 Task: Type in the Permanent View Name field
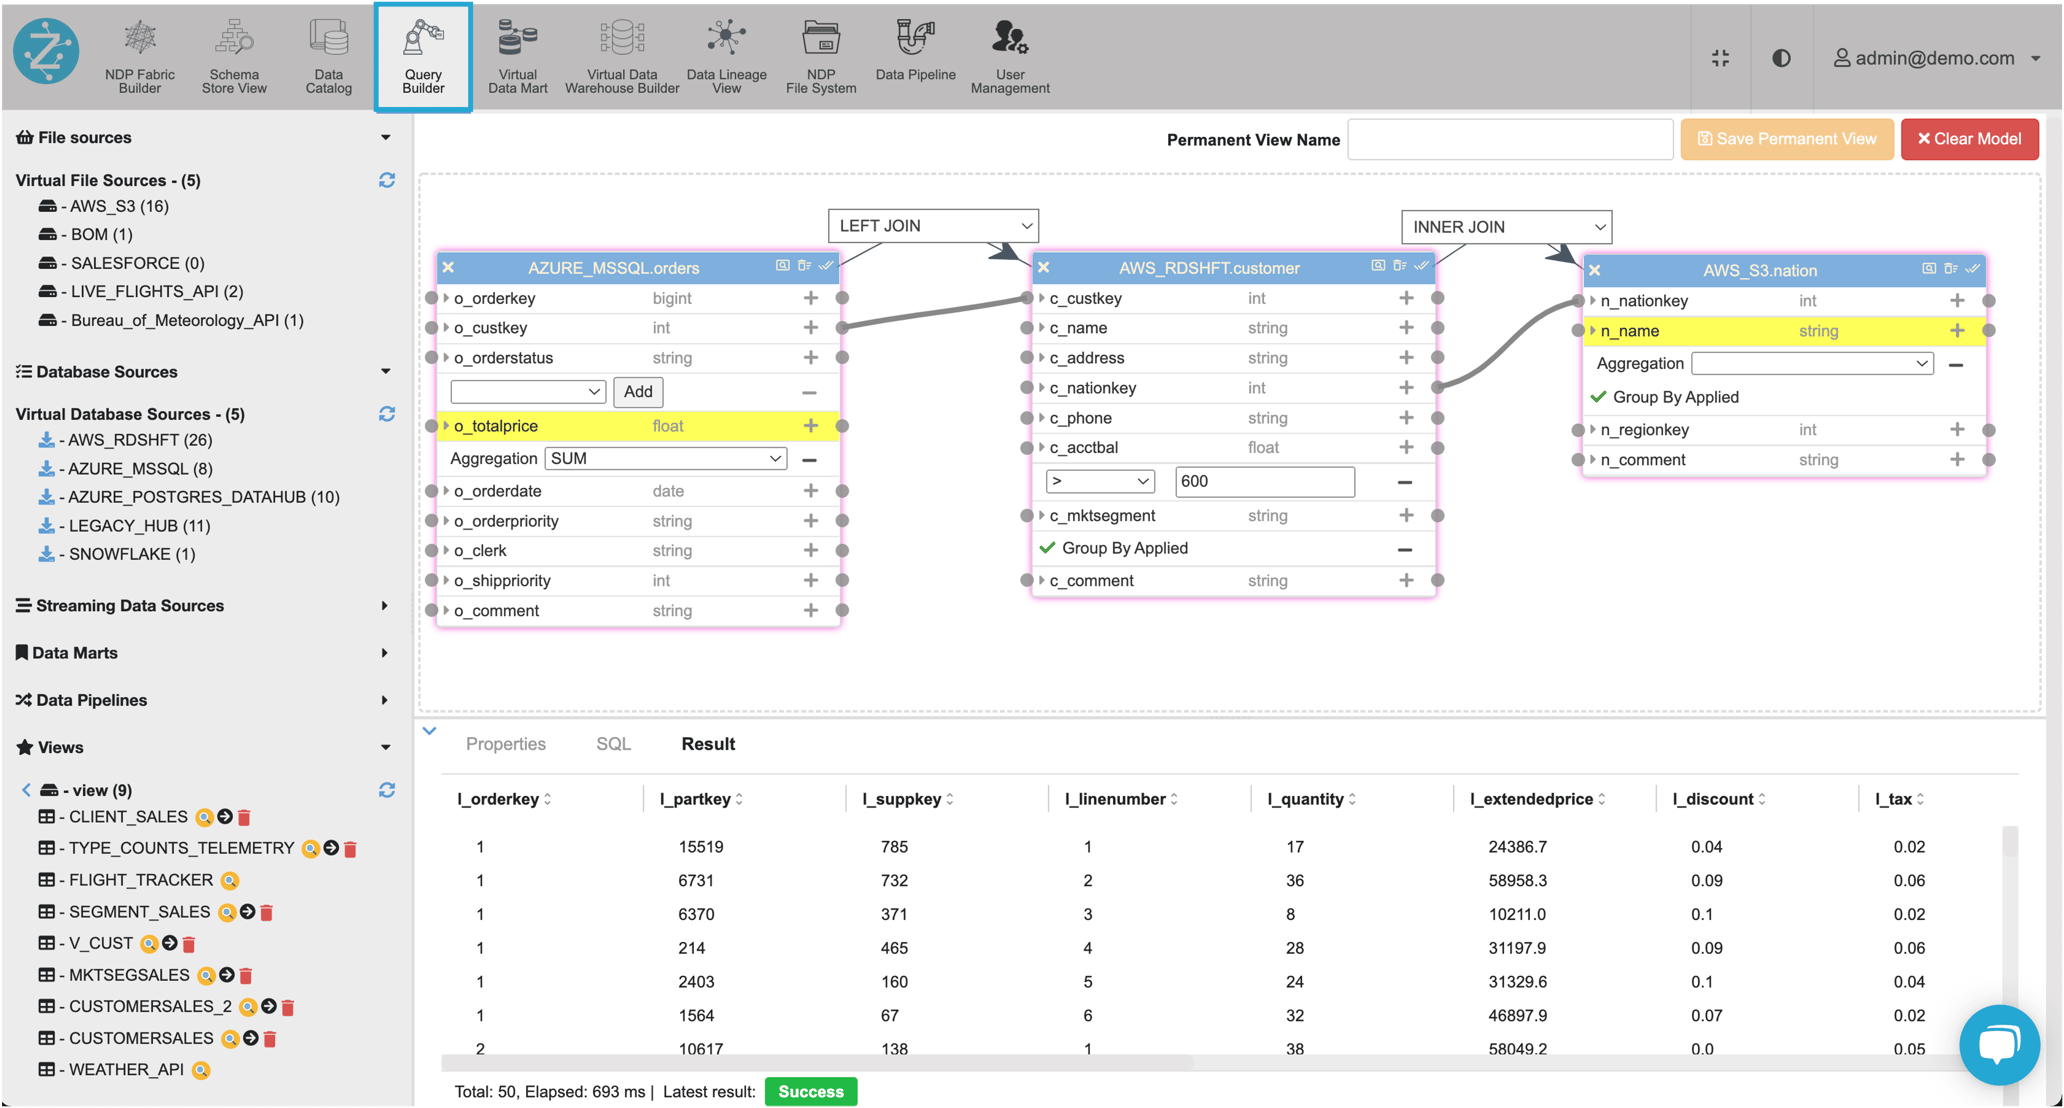click(x=1509, y=139)
